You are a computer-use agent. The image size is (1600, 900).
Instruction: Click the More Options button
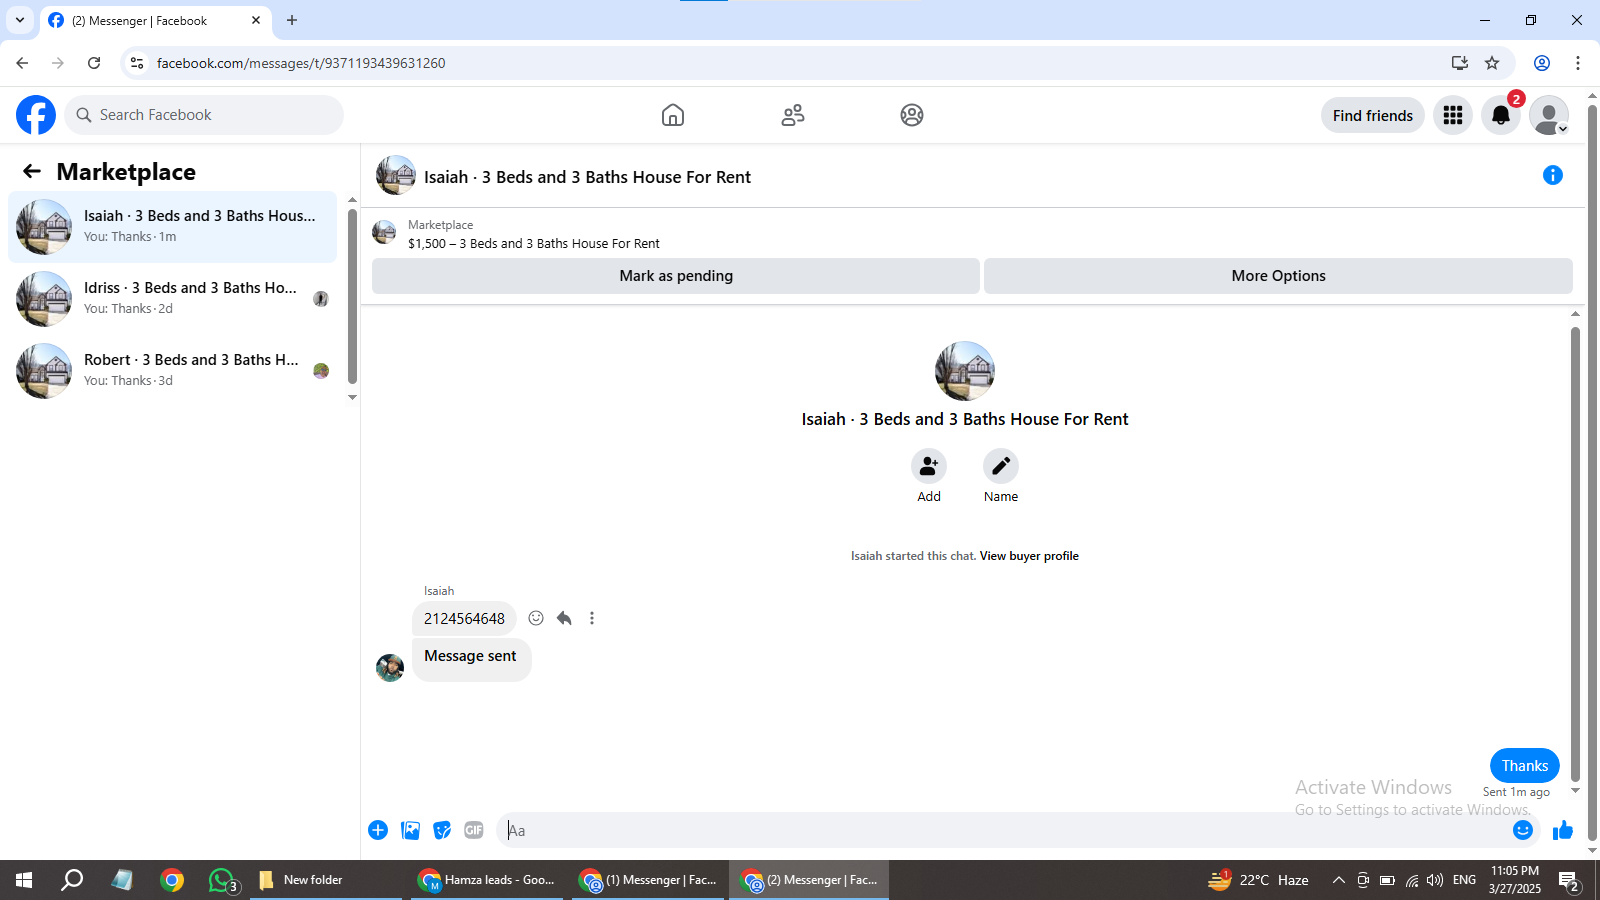(1278, 276)
